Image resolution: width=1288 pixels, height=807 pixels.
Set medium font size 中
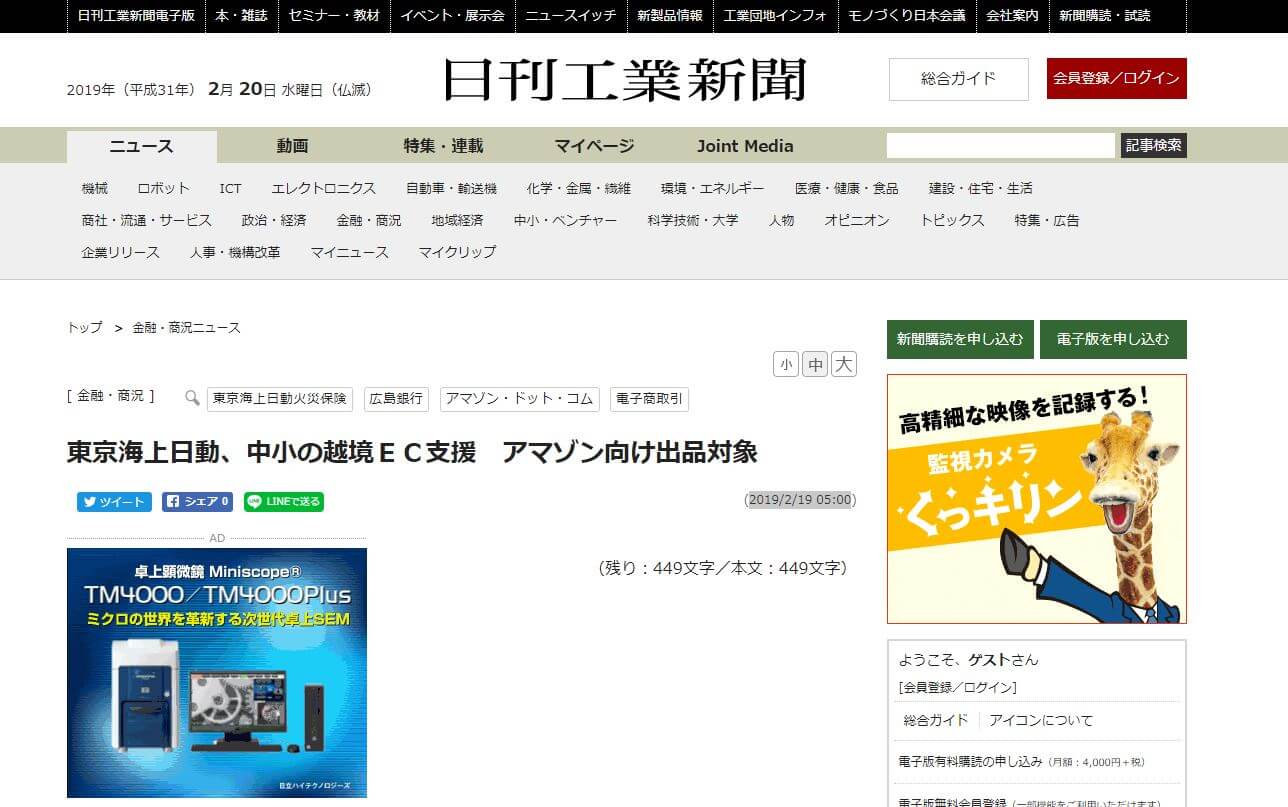(x=816, y=365)
